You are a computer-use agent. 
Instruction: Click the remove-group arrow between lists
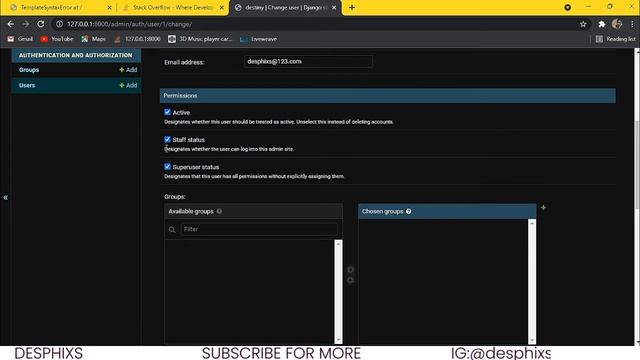click(x=350, y=280)
